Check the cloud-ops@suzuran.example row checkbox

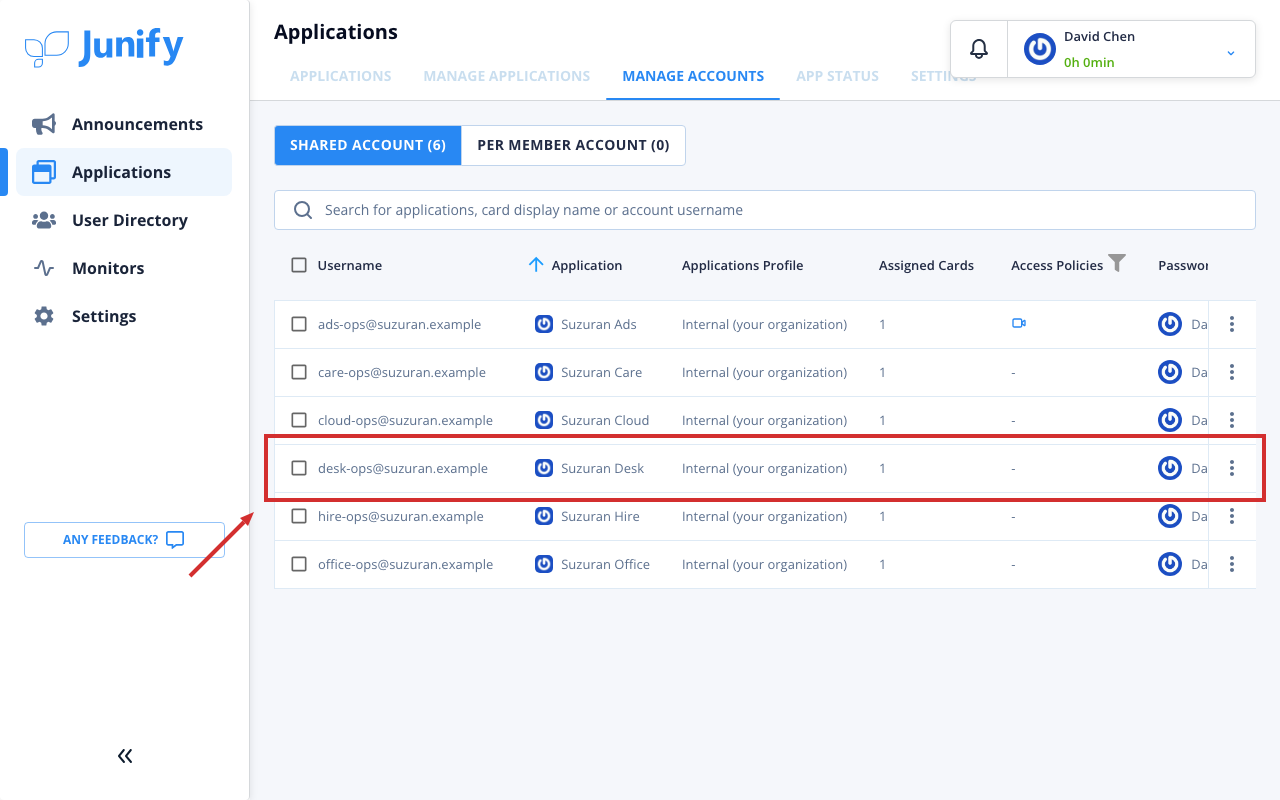(x=299, y=420)
